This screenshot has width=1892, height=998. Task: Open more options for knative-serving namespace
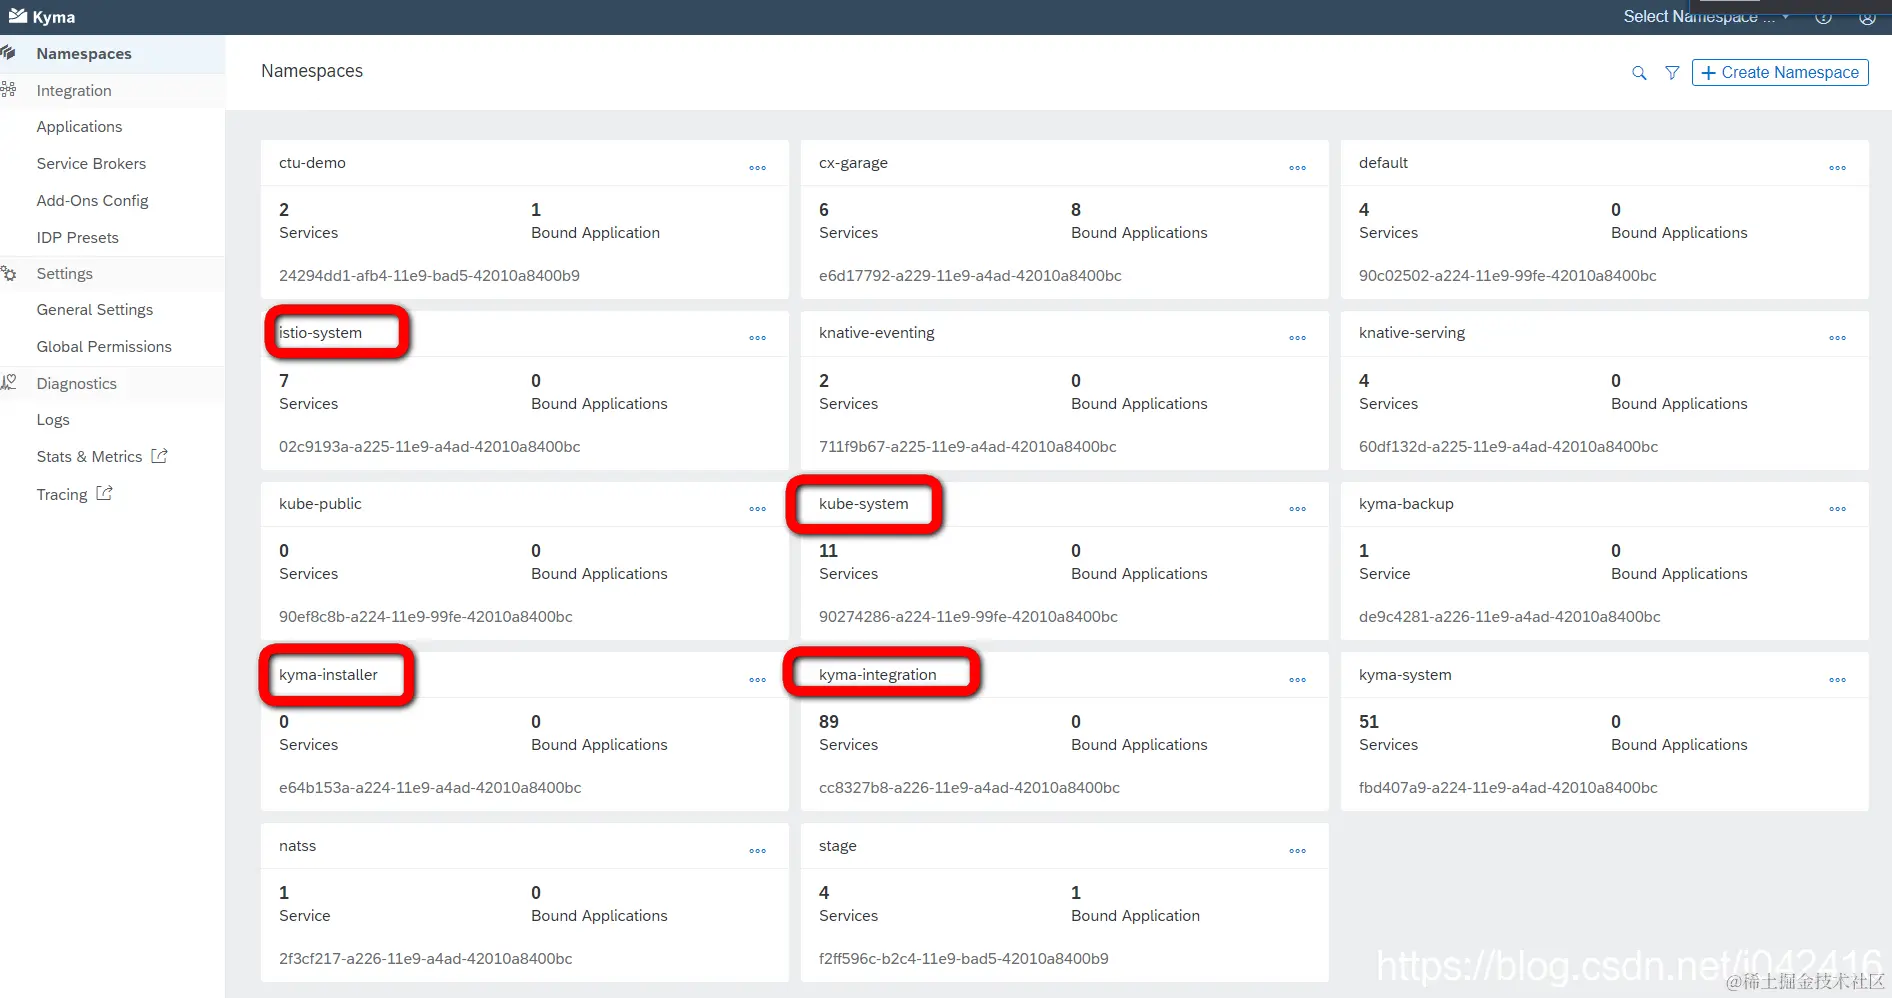point(1838,338)
